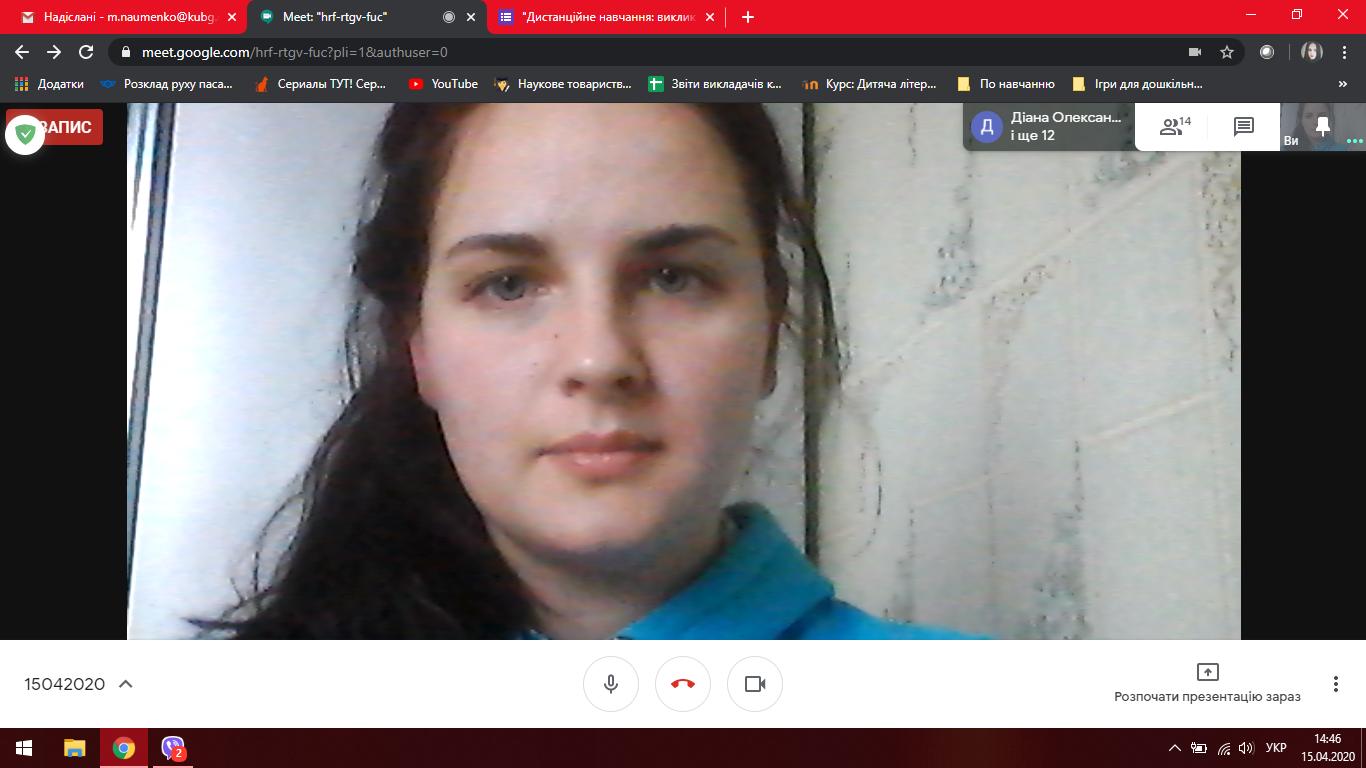Open a new browser tab
1366x768 pixels.
point(748,17)
